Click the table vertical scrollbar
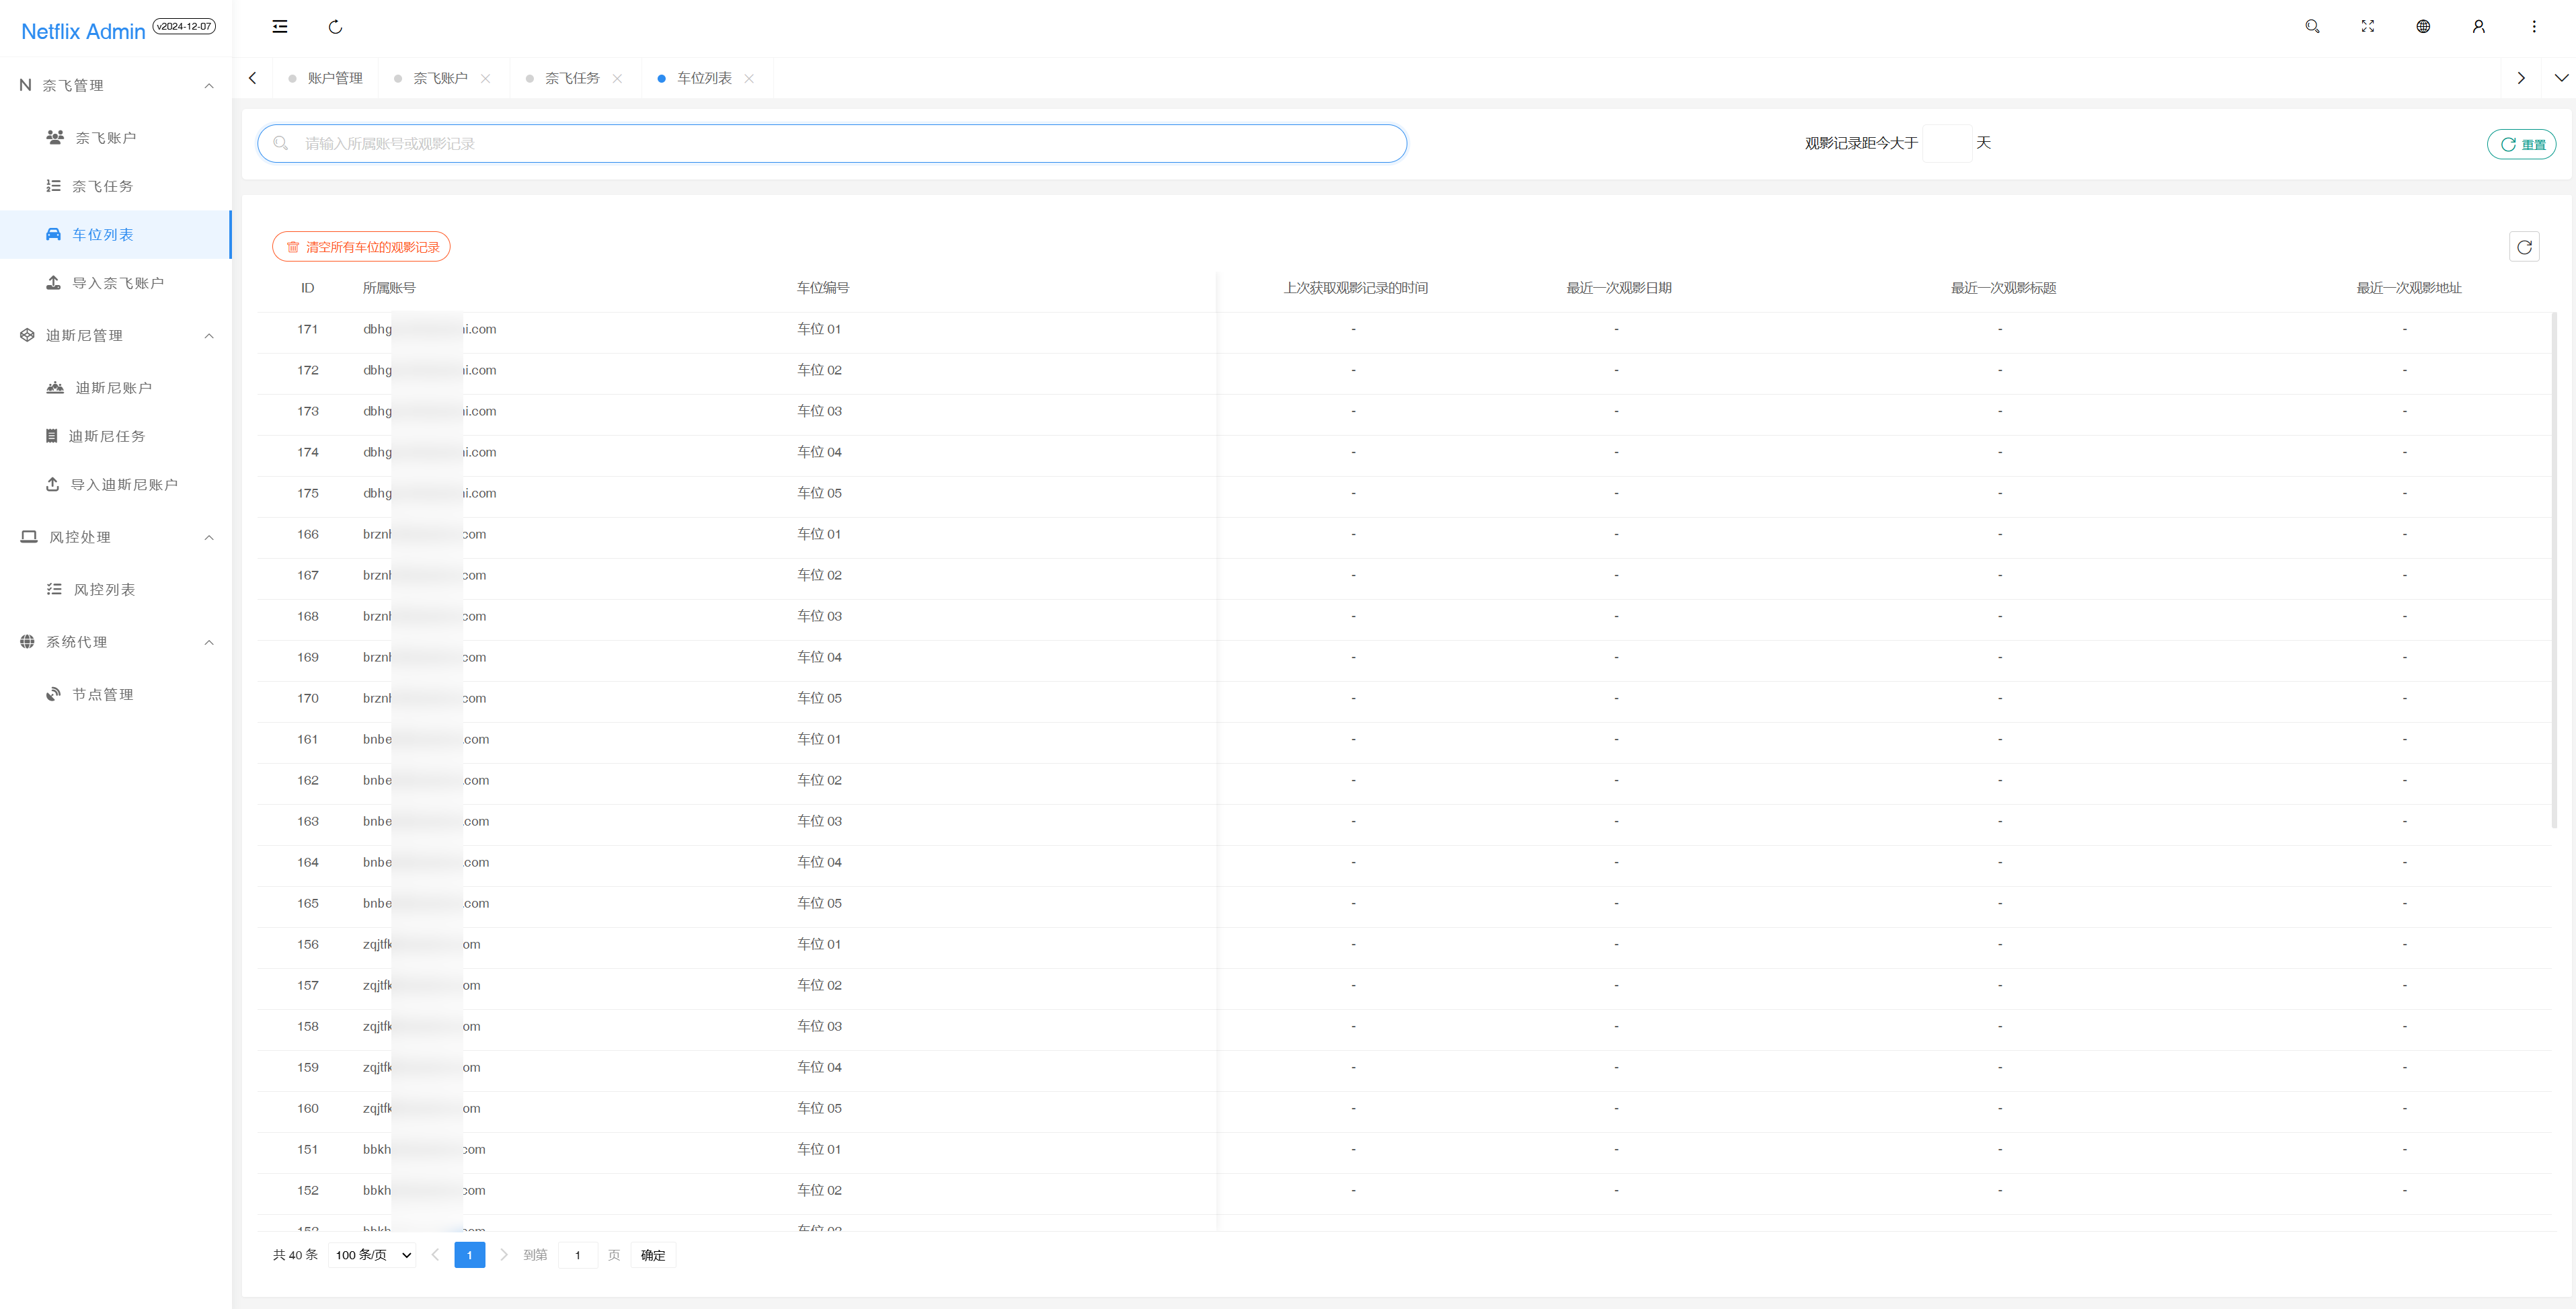The height and width of the screenshot is (1309, 2576). [x=2554, y=570]
